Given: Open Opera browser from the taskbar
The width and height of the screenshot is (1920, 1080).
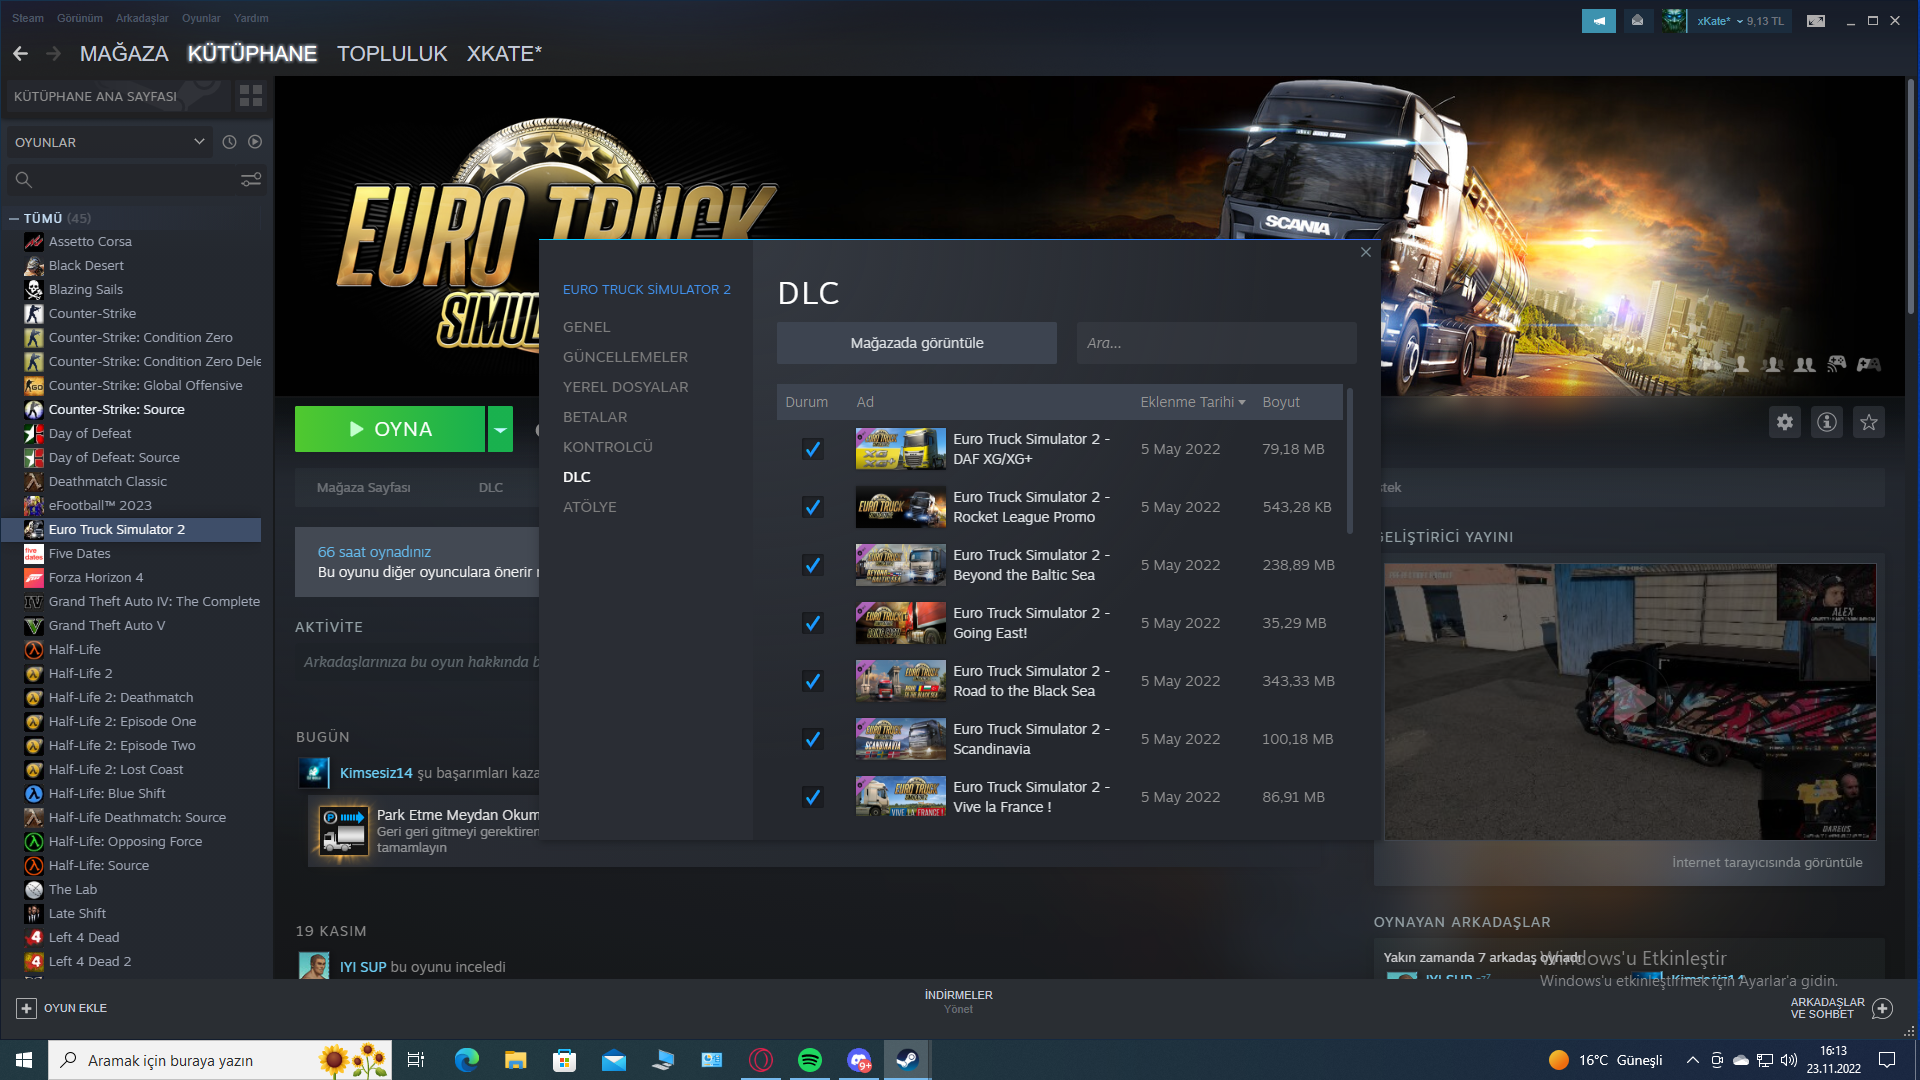Looking at the screenshot, I should (x=761, y=1060).
